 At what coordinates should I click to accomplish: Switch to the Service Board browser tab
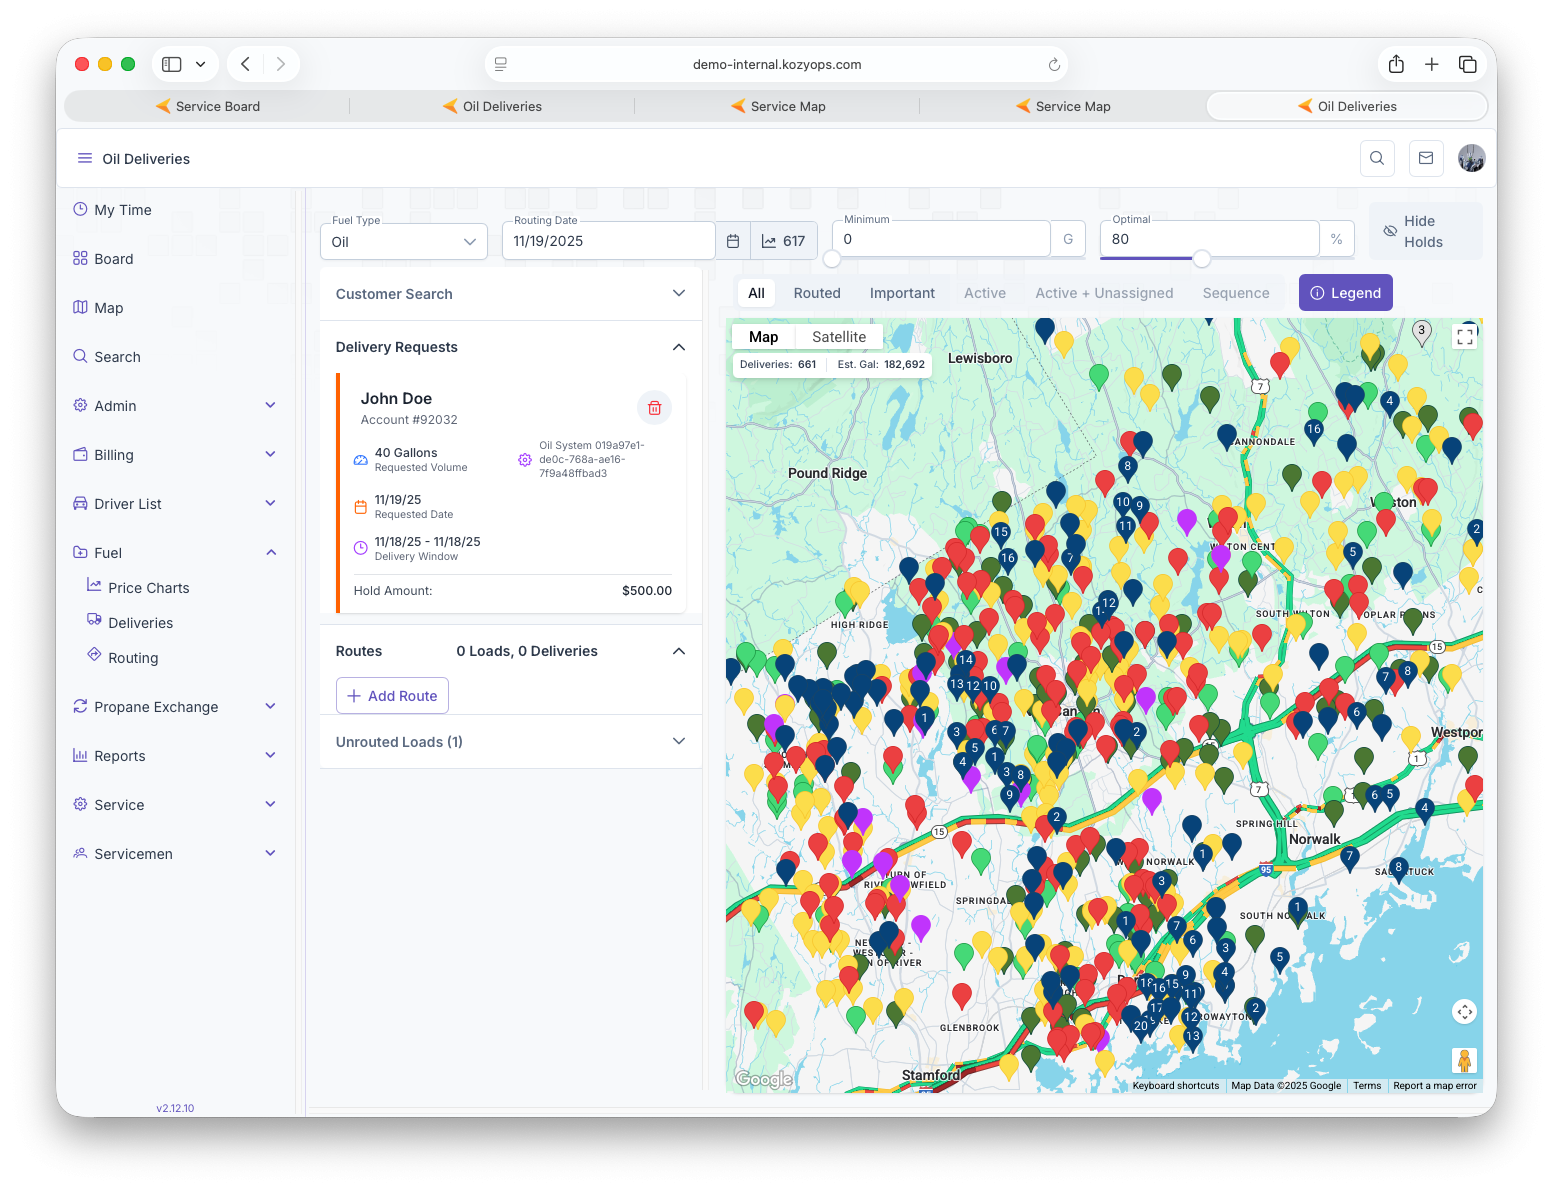coord(208,106)
